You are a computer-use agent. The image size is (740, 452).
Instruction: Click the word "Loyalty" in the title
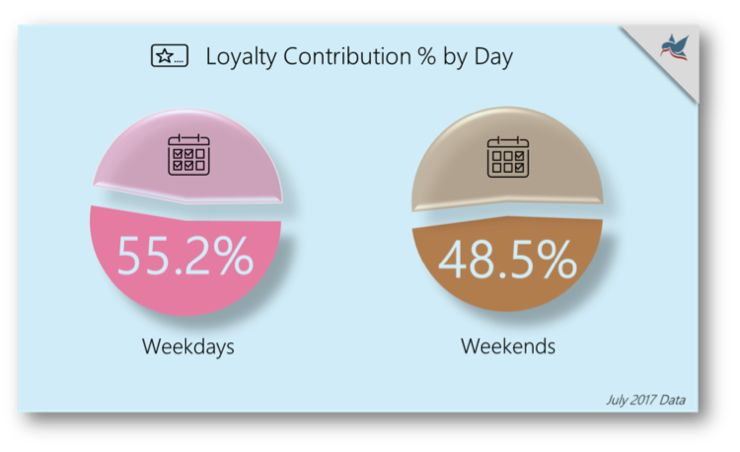pyautogui.click(x=242, y=58)
